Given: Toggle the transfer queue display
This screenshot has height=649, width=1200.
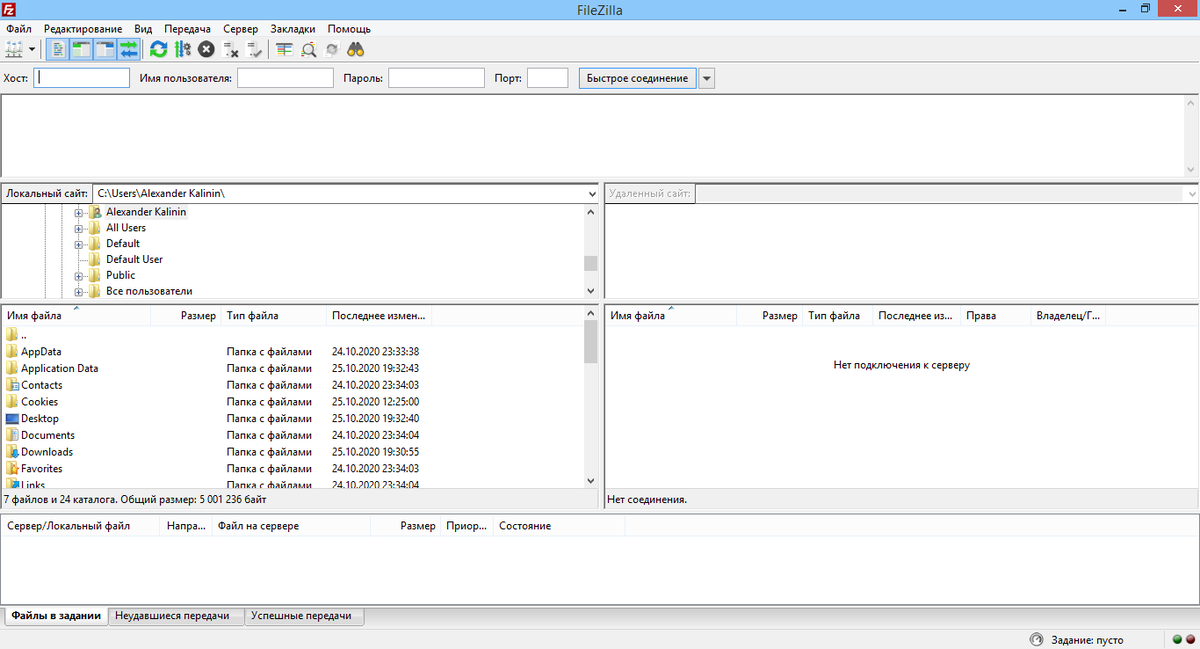Looking at the screenshot, I should click(x=129, y=48).
